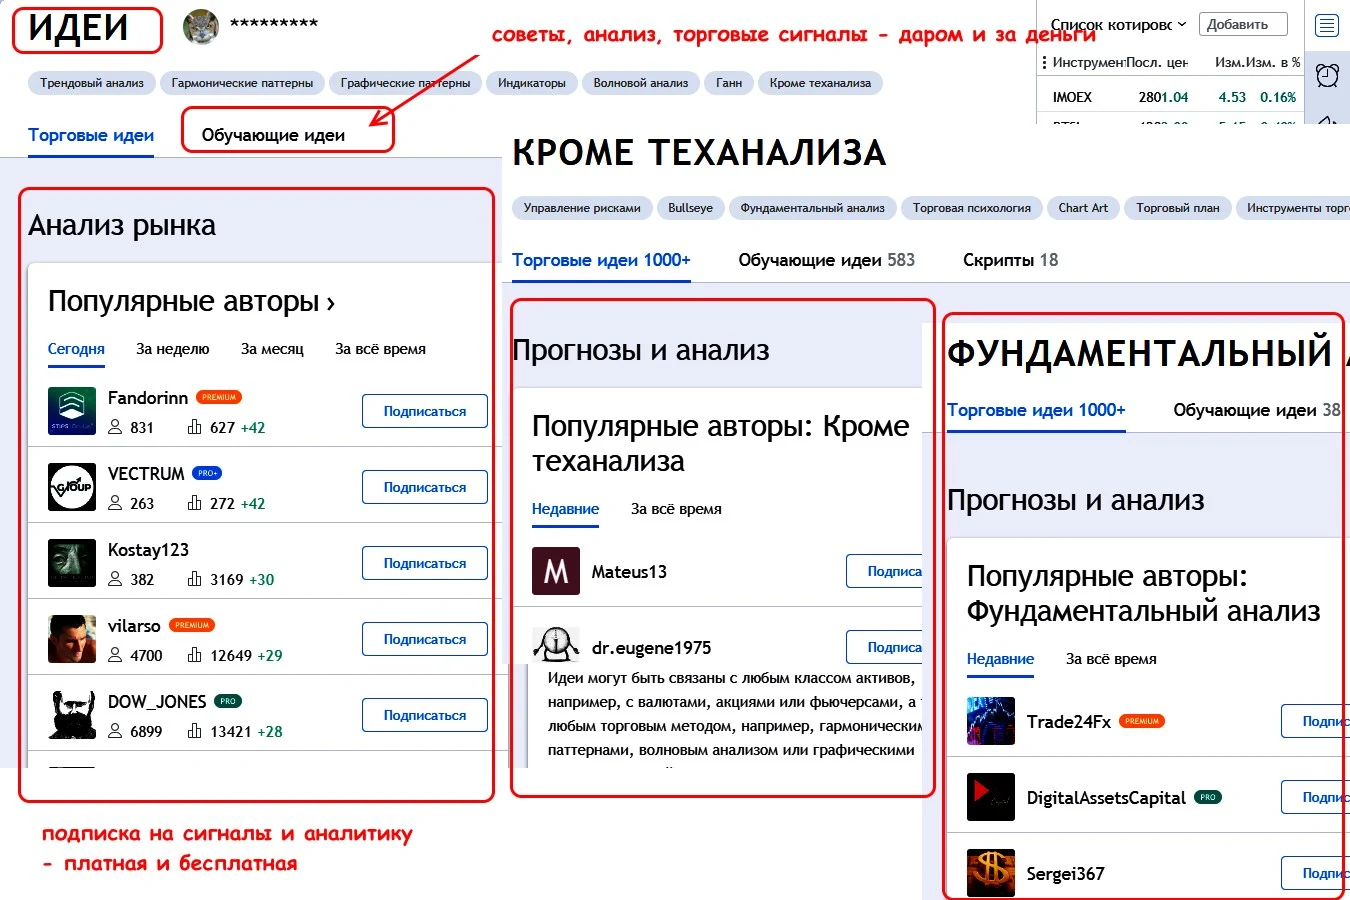Open dr.eugene1975's avatar
This screenshot has width=1350, height=900.
point(556,645)
